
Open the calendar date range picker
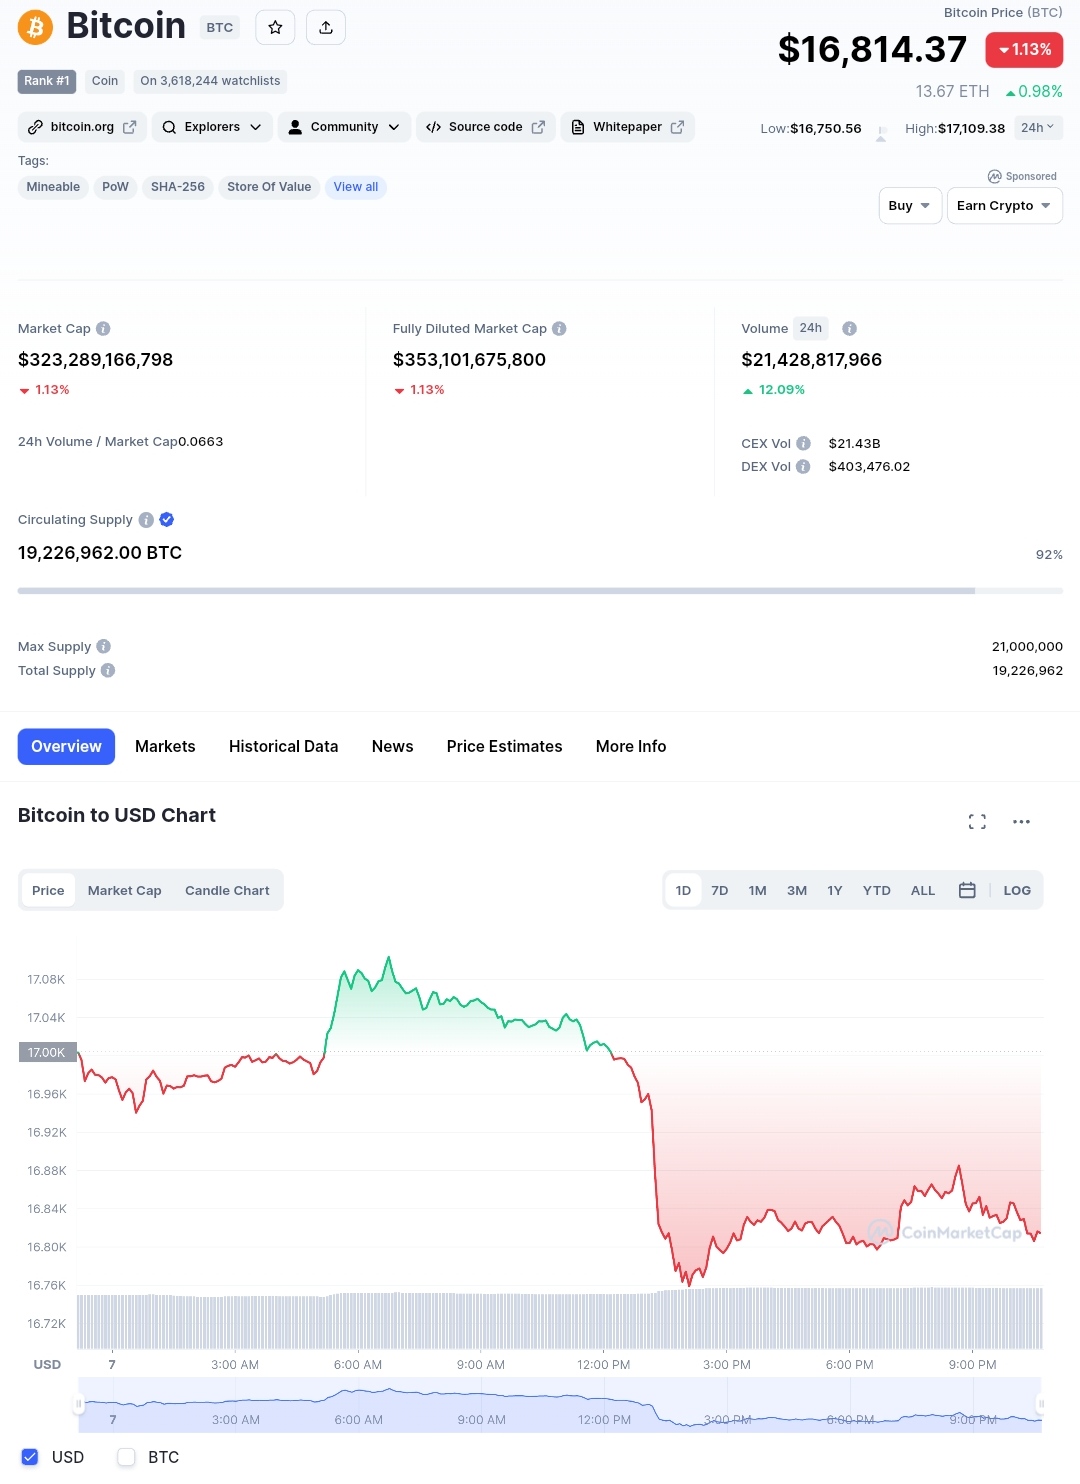point(967,890)
